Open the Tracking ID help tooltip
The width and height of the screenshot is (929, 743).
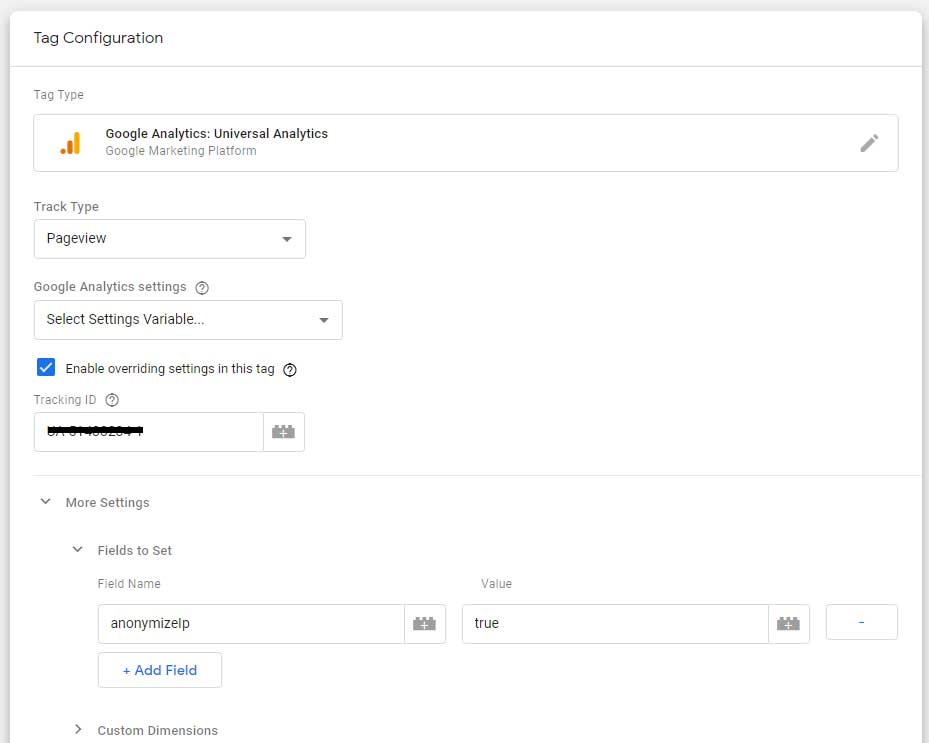click(112, 400)
